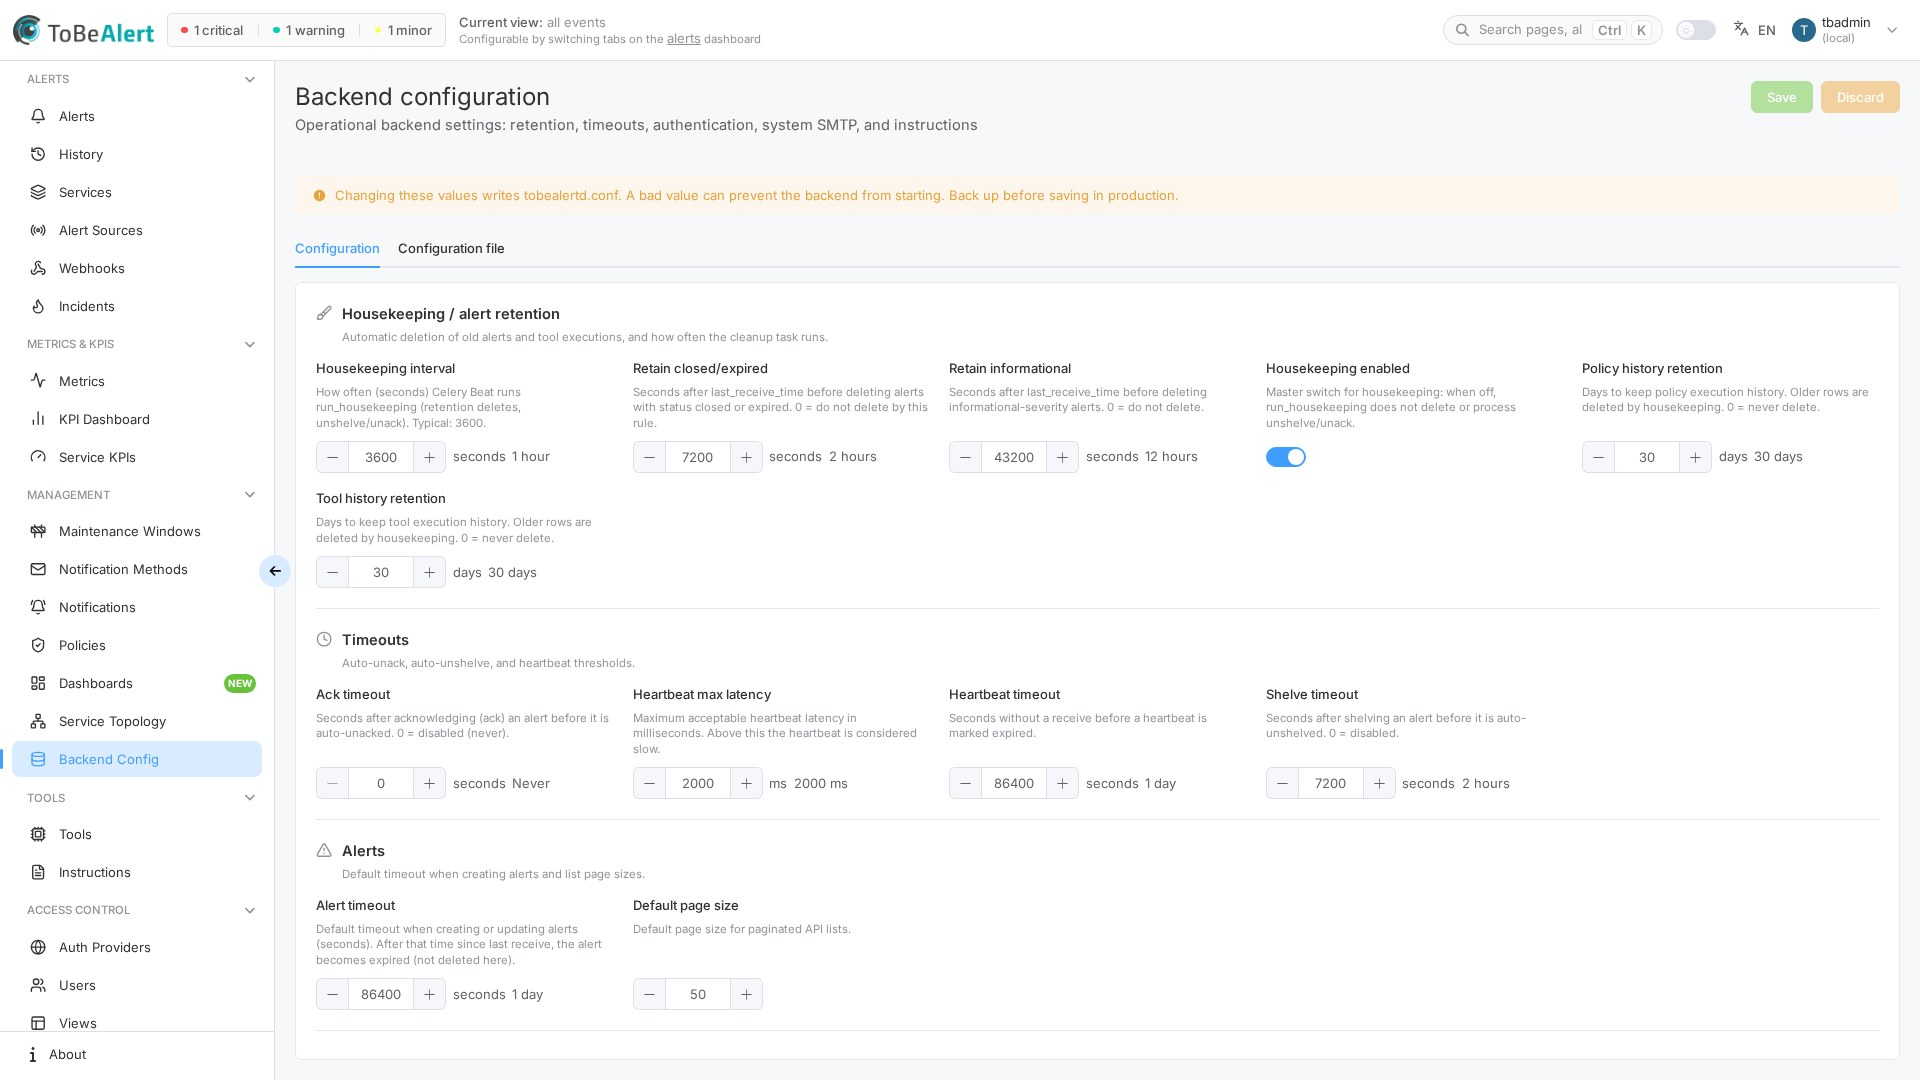Decrease Retain closed/expired value
The height and width of the screenshot is (1080, 1920).
click(649, 457)
